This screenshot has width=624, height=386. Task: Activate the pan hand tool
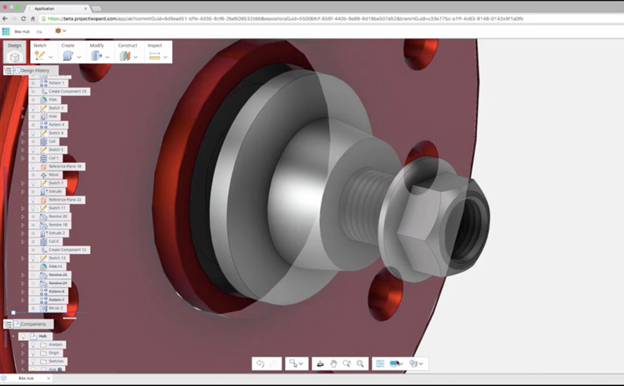(333, 364)
